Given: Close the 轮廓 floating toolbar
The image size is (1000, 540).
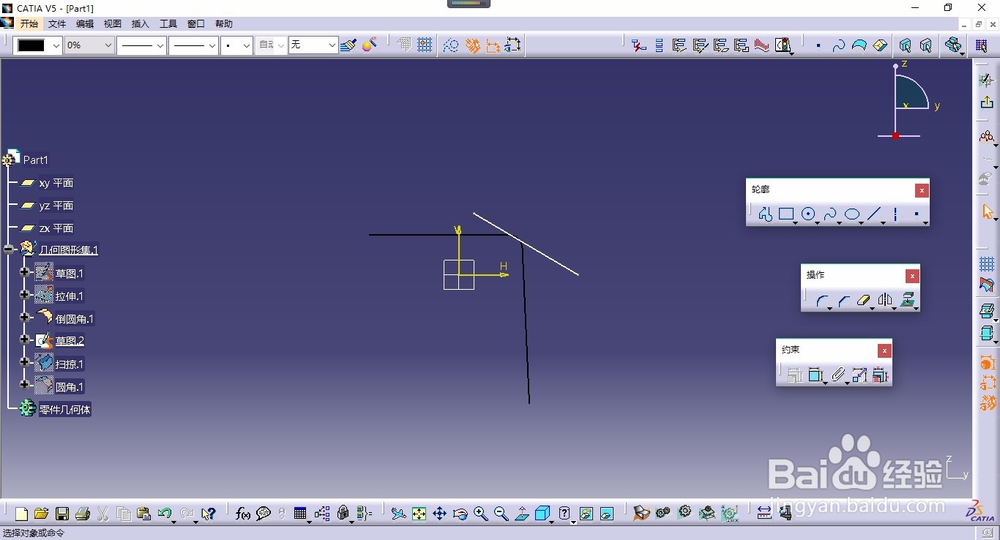Looking at the screenshot, I should (x=922, y=190).
